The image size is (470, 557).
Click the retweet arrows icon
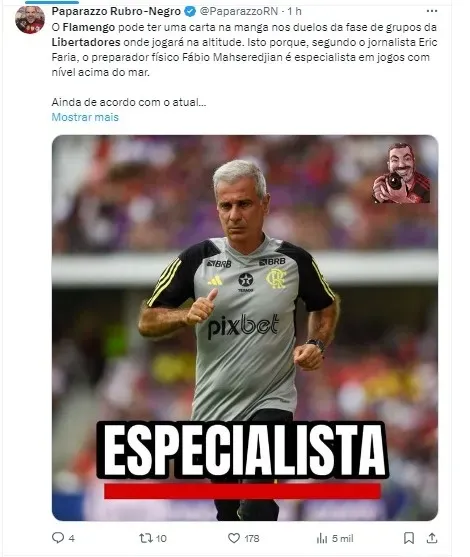(145, 538)
